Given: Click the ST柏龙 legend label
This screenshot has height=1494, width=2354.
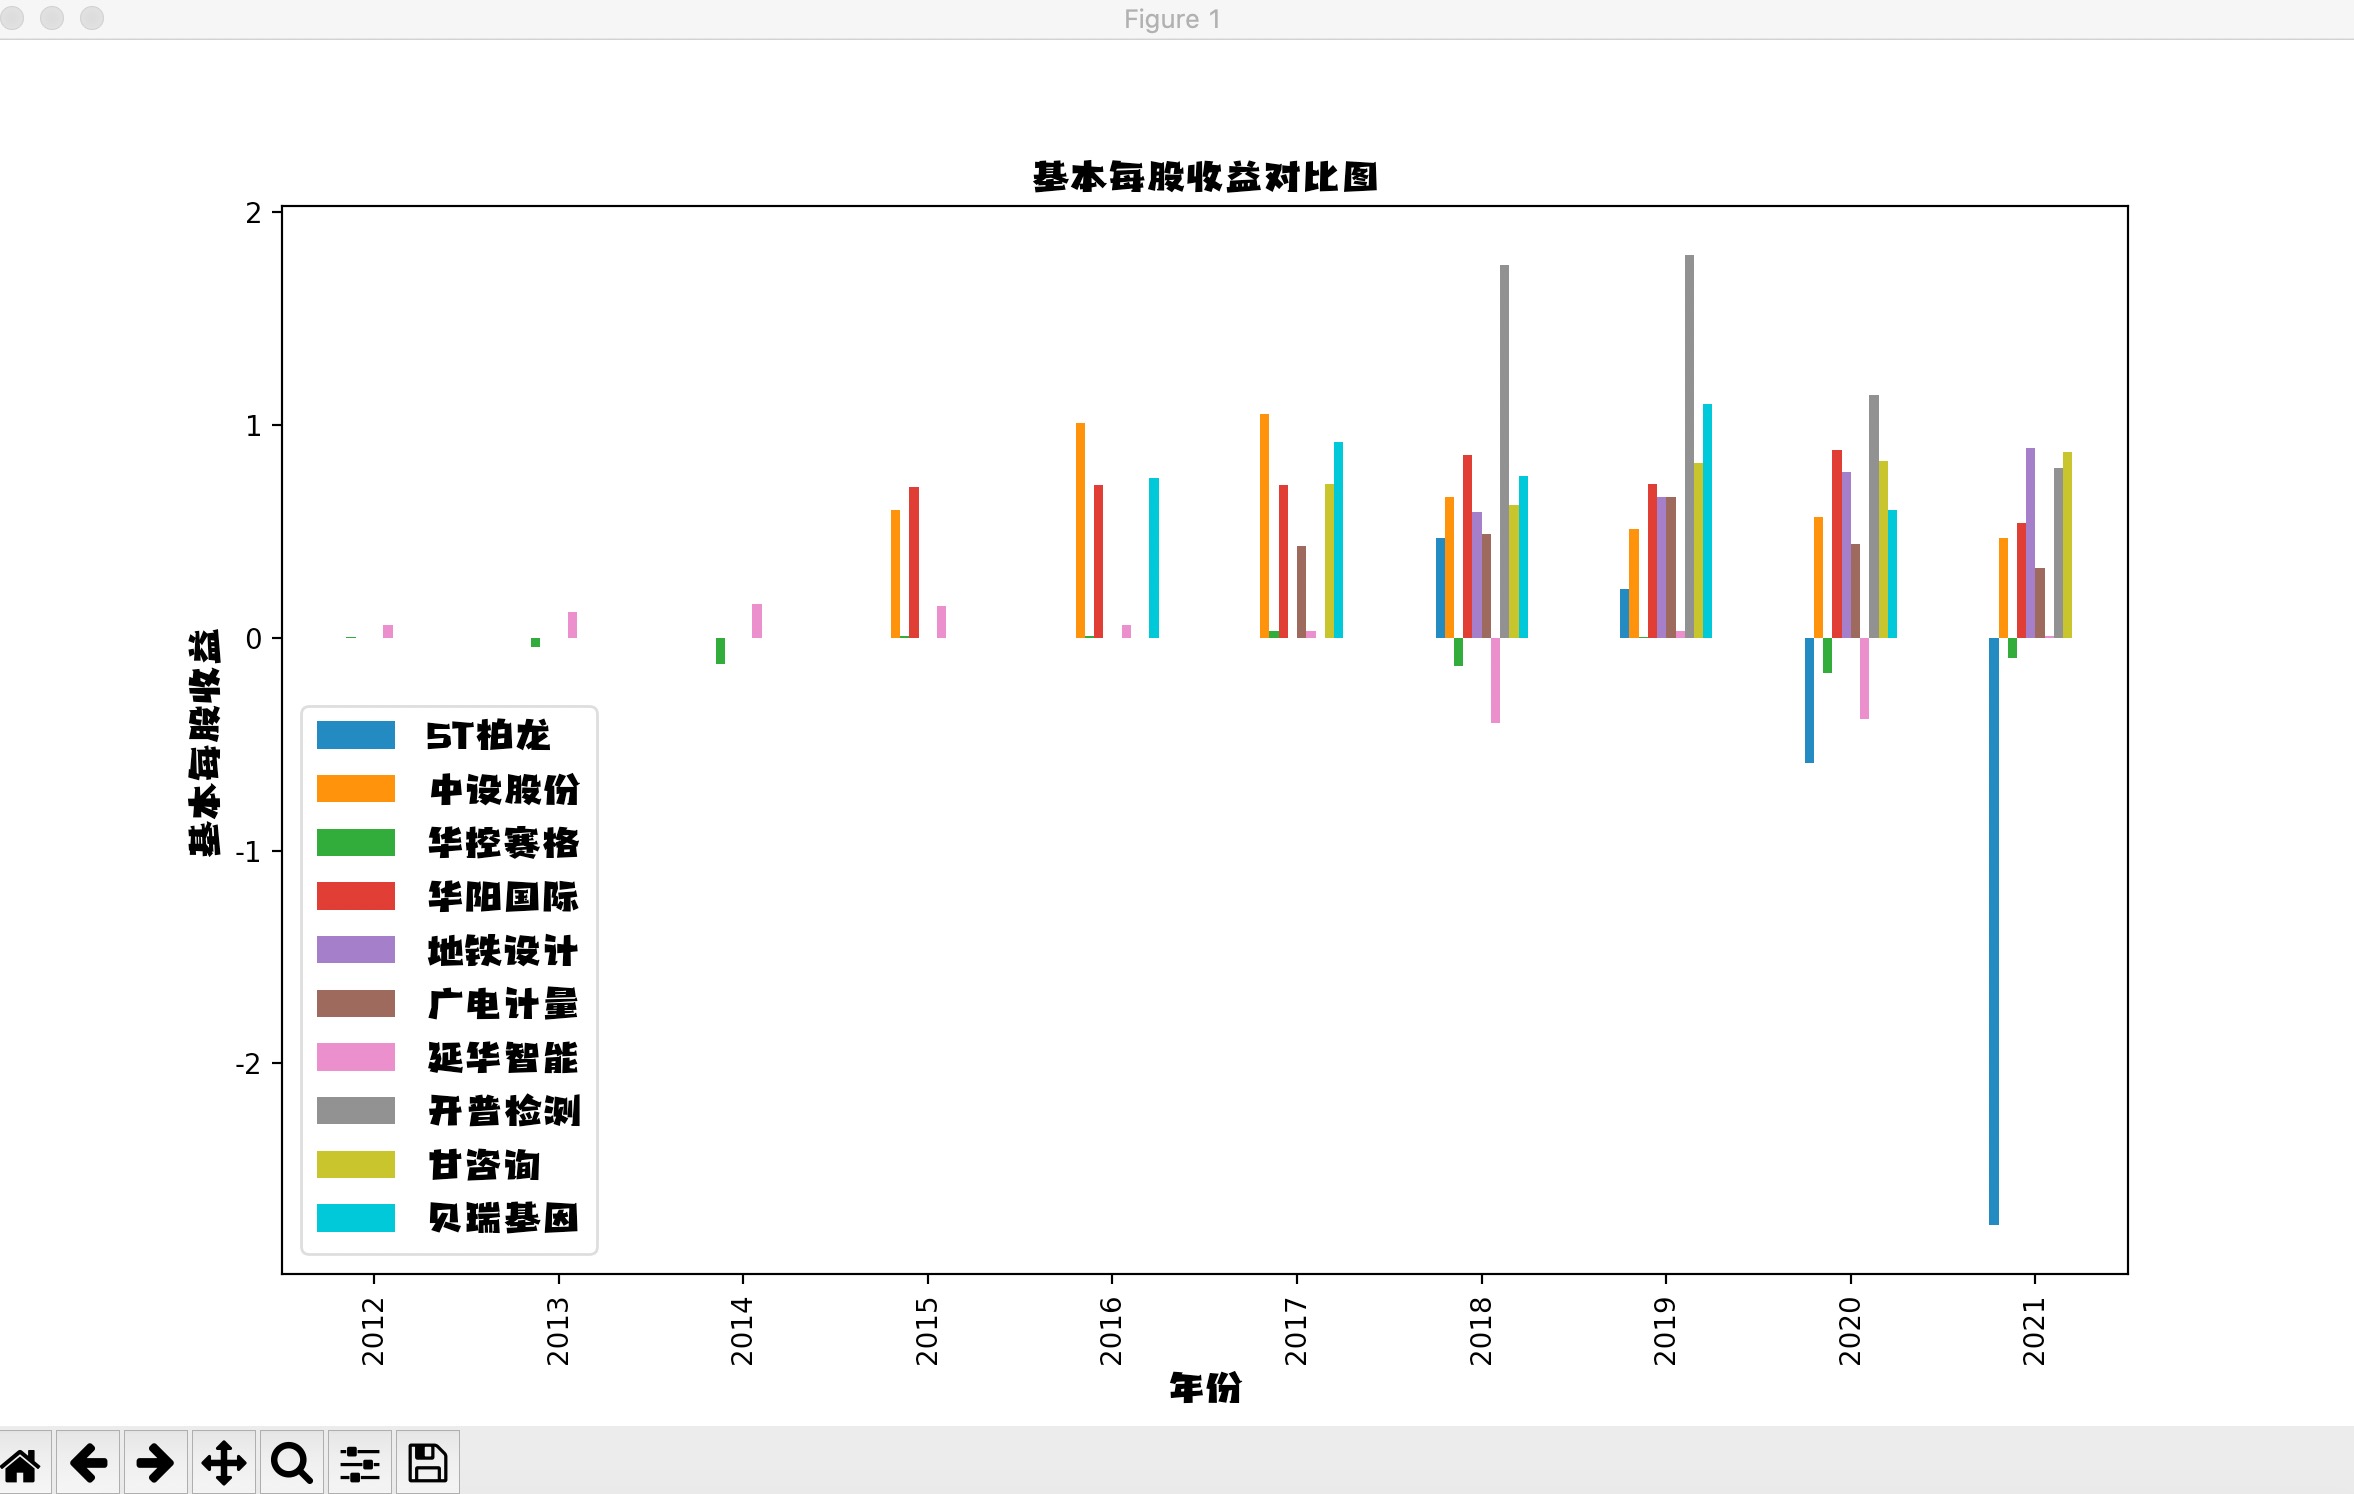Looking at the screenshot, I should pyautogui.click(x=488, y=735).
